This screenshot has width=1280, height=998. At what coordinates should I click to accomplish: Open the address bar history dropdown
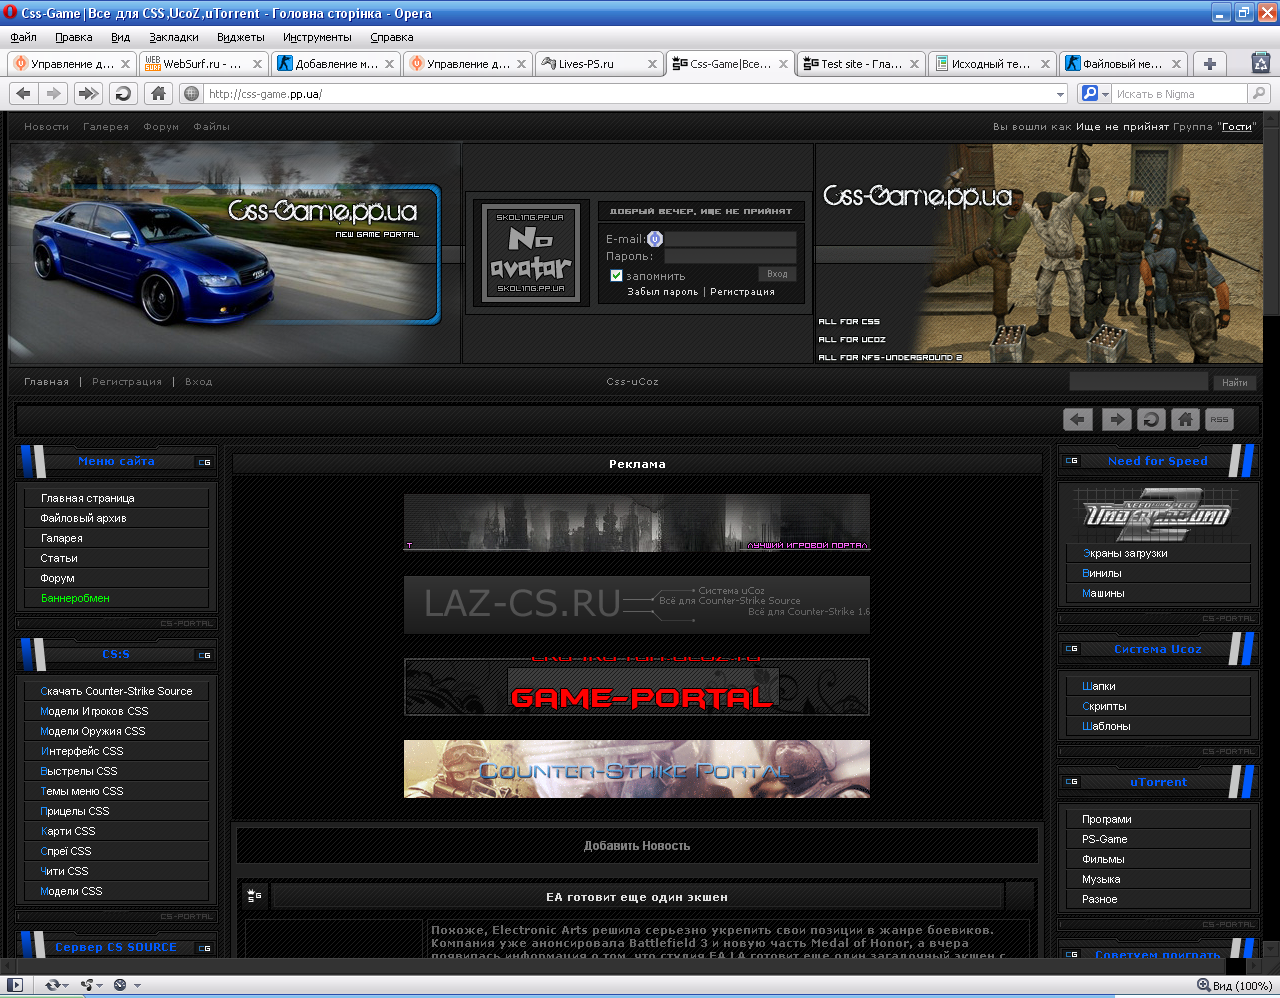pos(1061,94)
